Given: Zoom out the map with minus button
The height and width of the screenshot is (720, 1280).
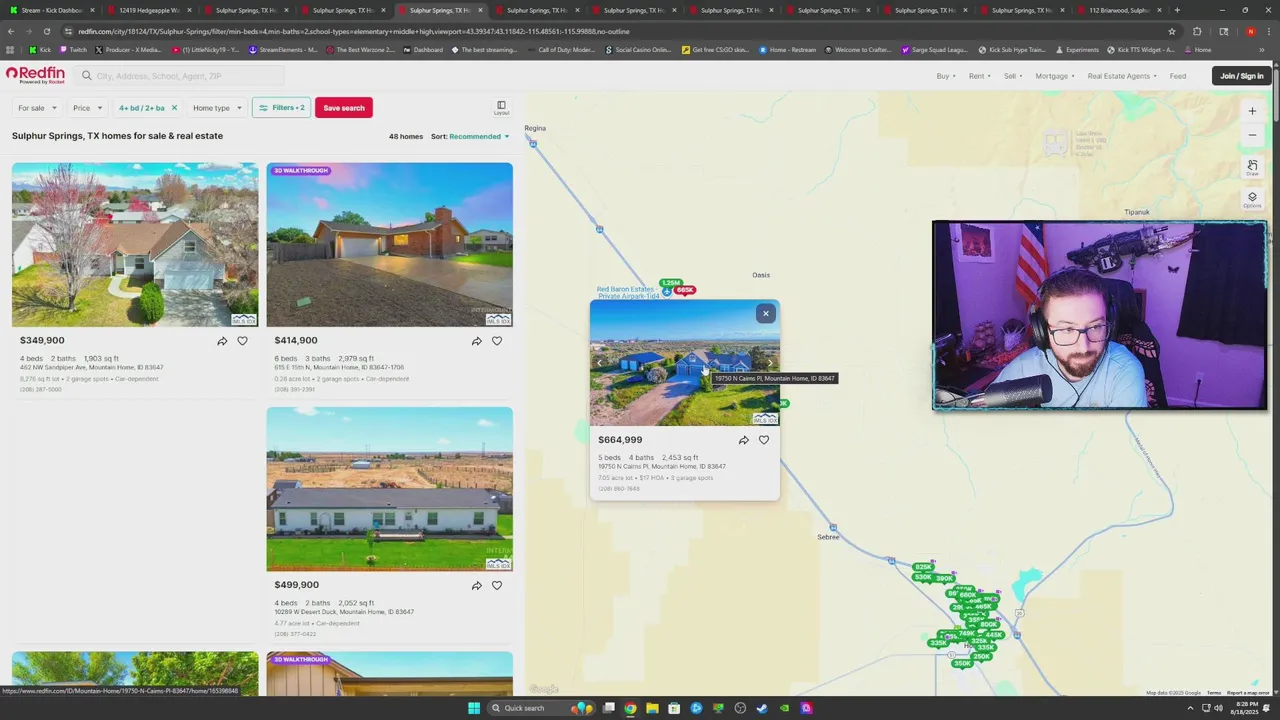Looking at the screenshot, I should [x=1252, y=135].
